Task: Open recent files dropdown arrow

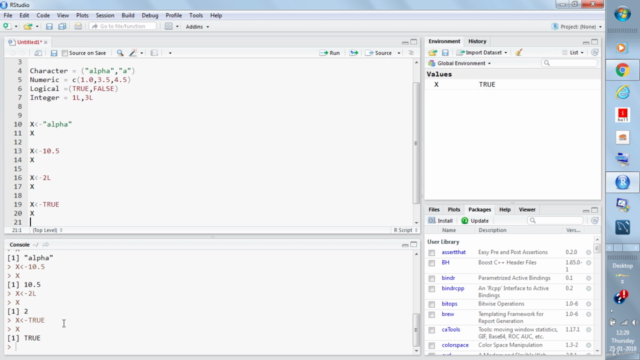Action: point(37,27)
